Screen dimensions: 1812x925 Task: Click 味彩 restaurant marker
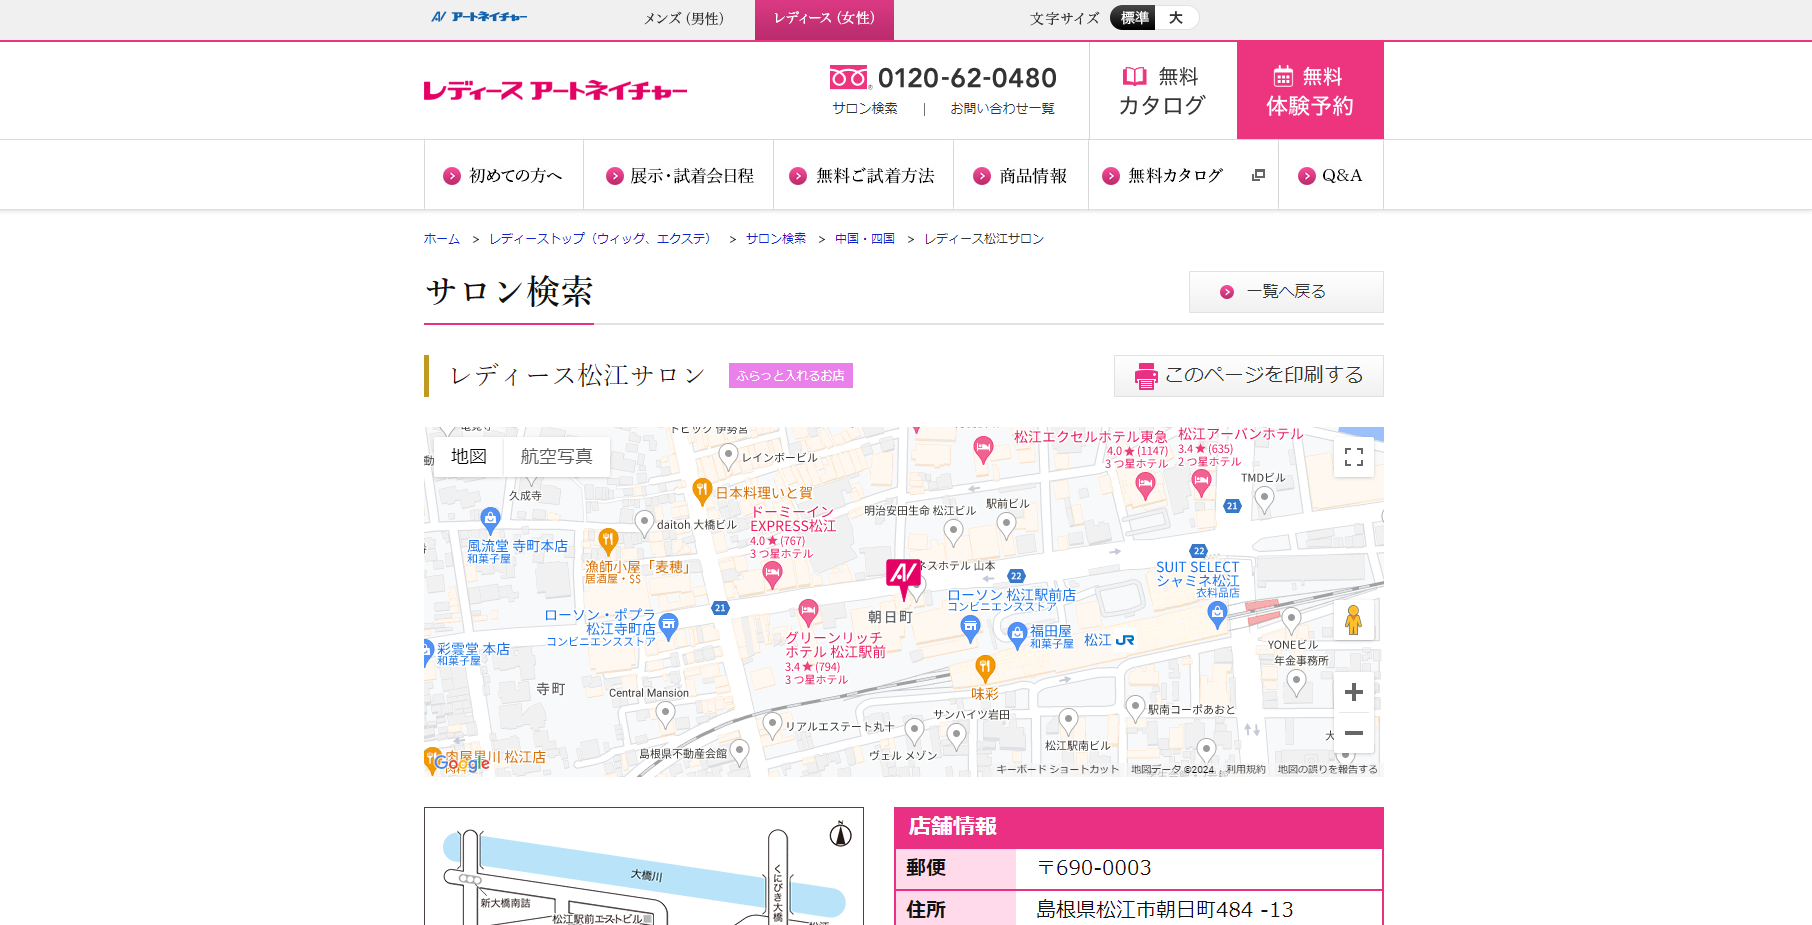click(x=985, y=668)
